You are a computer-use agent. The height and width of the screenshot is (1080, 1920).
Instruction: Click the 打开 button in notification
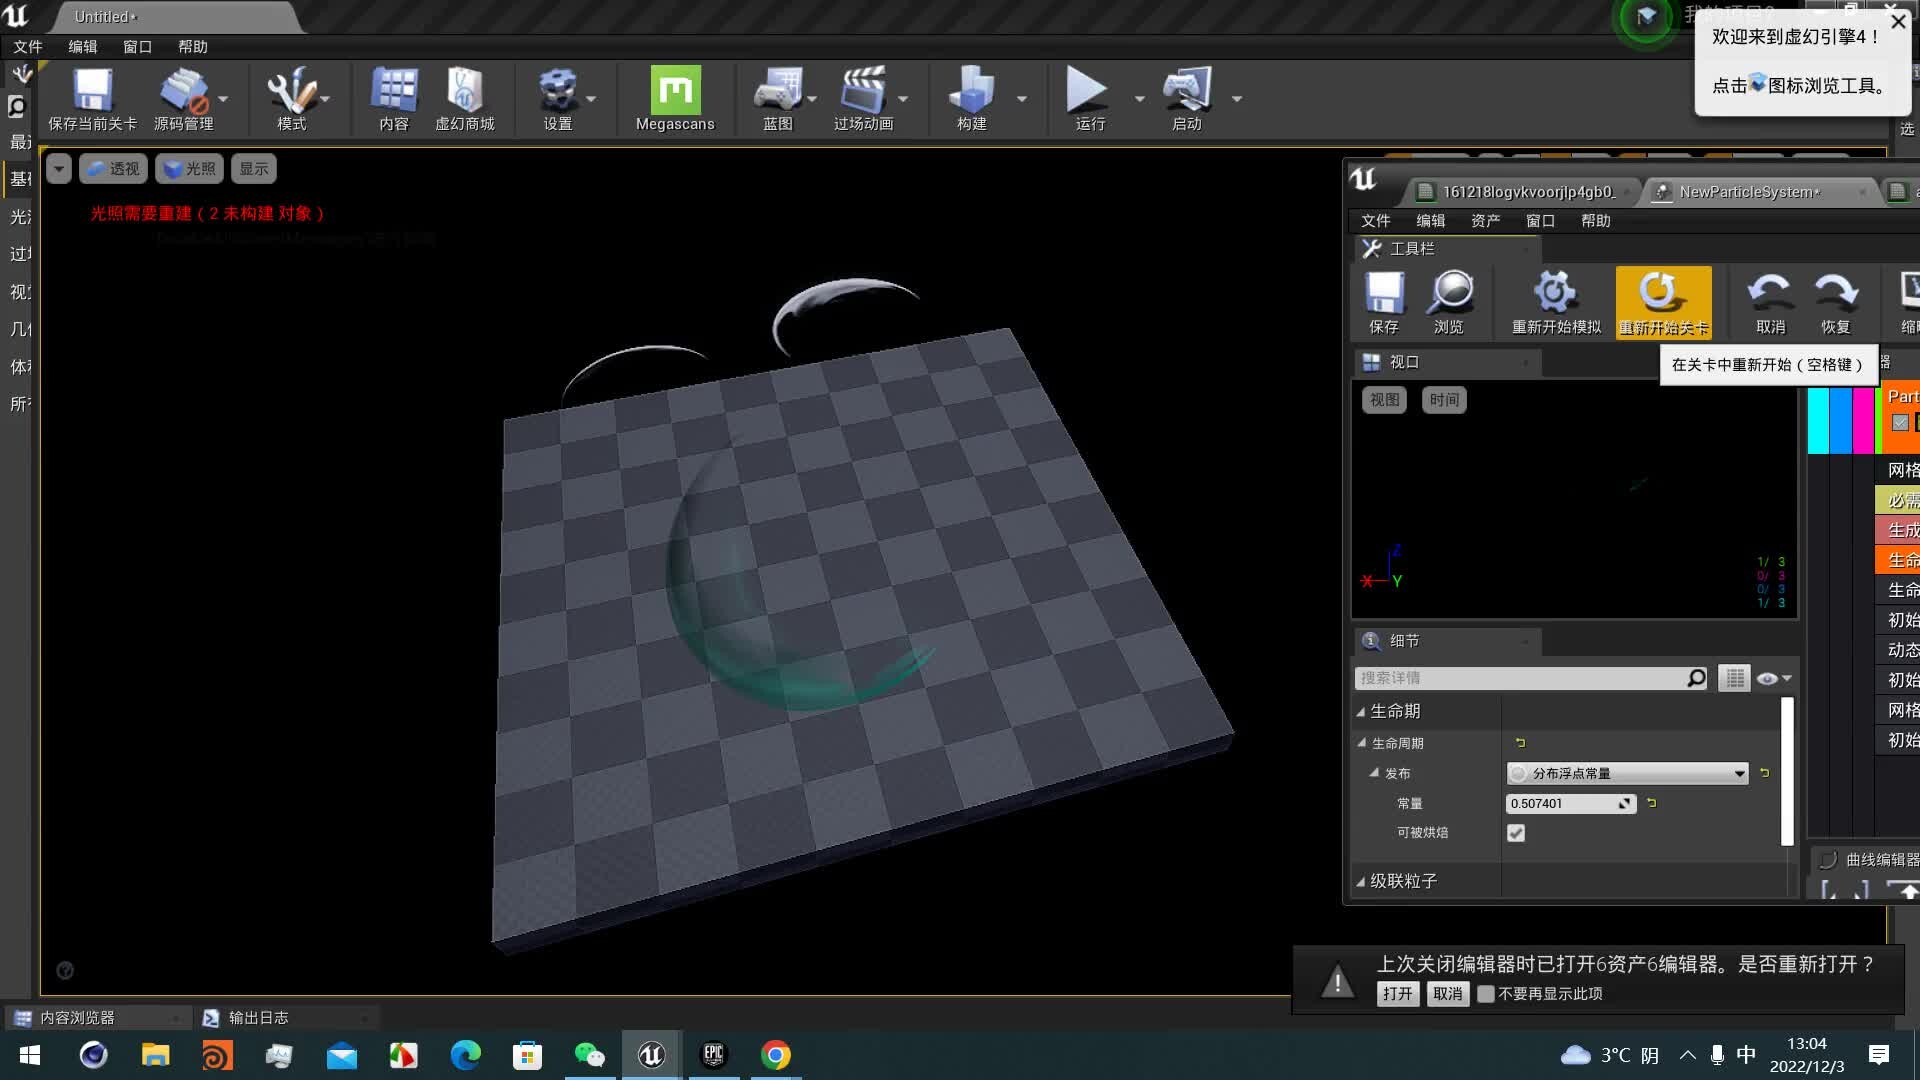tap(1397, 994)
